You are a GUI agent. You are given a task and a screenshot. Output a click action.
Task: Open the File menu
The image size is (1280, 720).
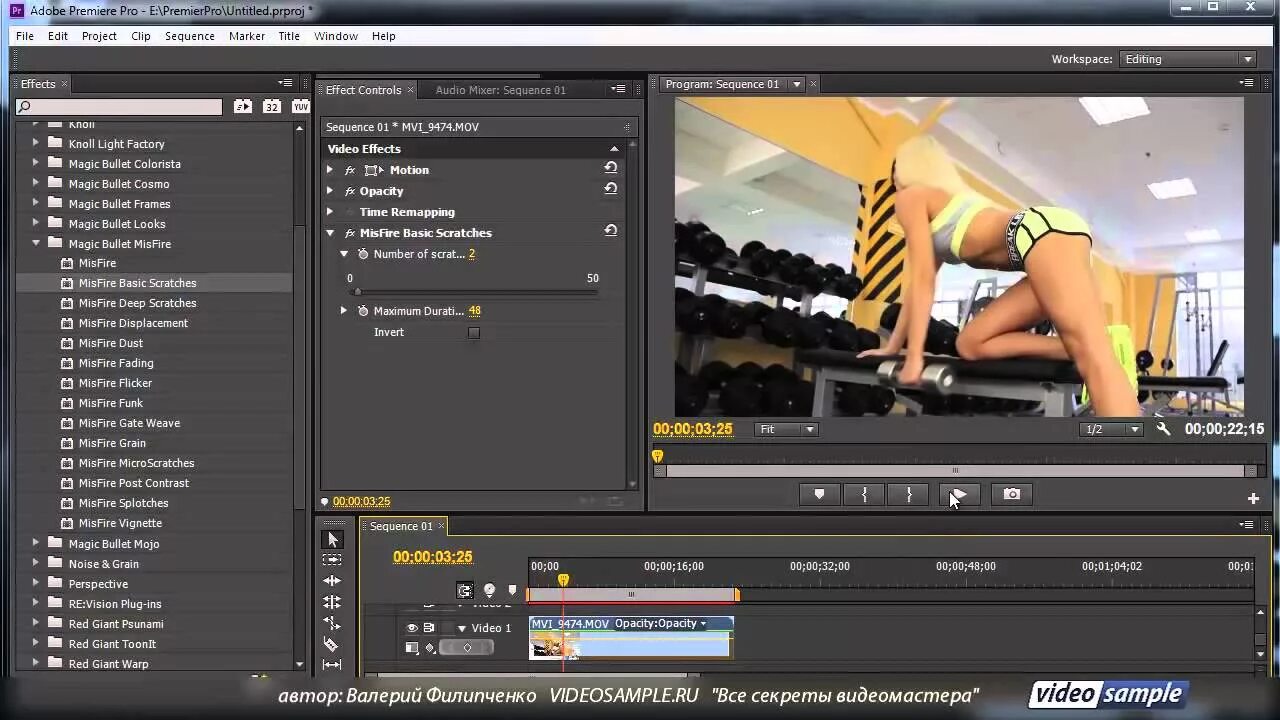click(x=25, y=36)
